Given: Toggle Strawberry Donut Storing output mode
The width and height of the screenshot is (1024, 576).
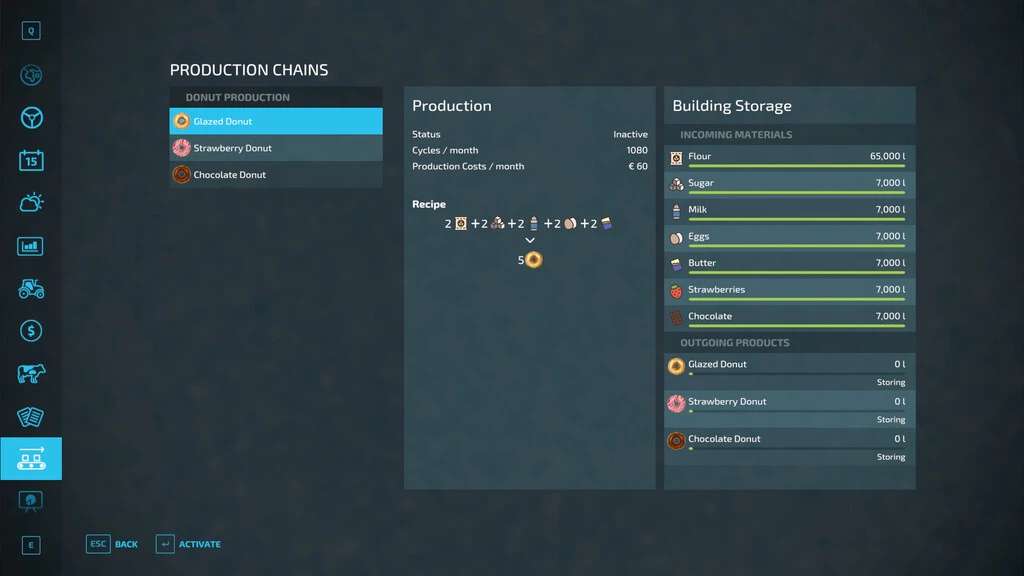Looking at the screenshot, I should coord(890,420).
